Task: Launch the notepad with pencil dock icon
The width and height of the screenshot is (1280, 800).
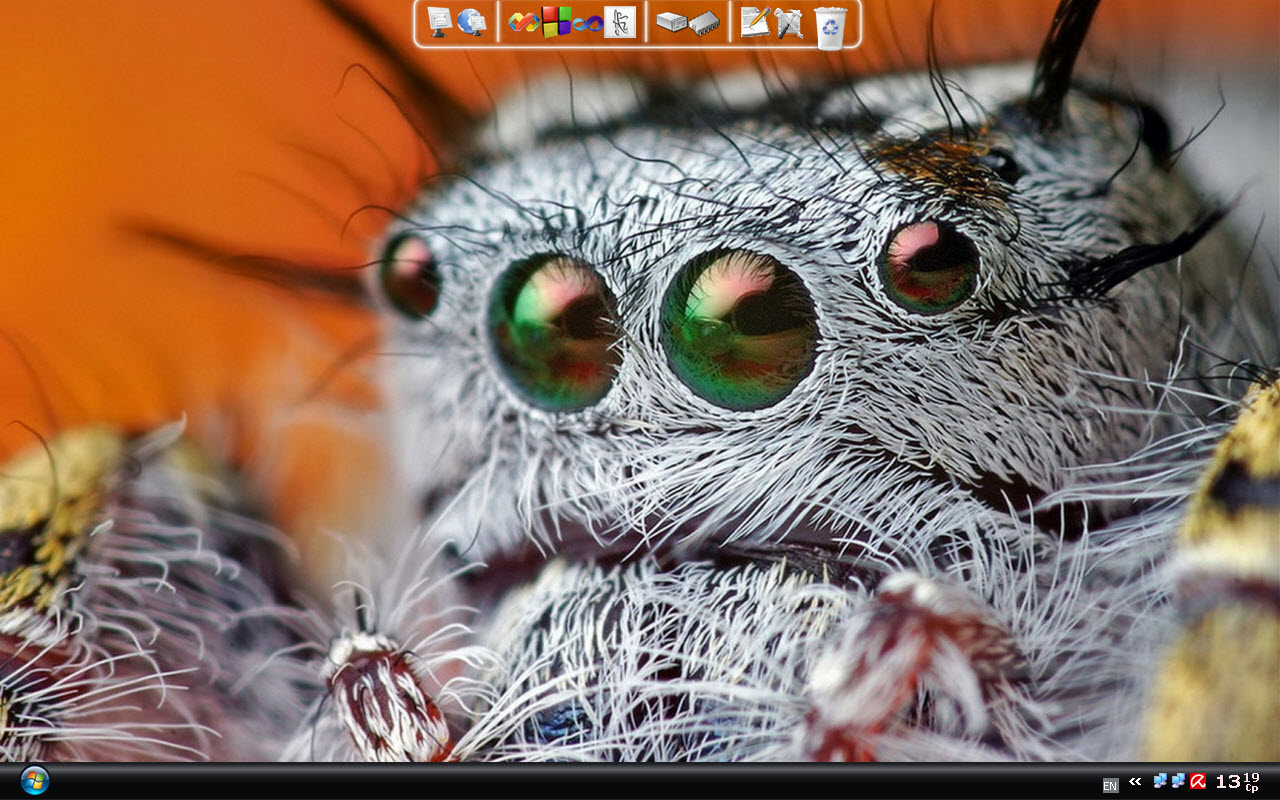Action: click(755, 22)
